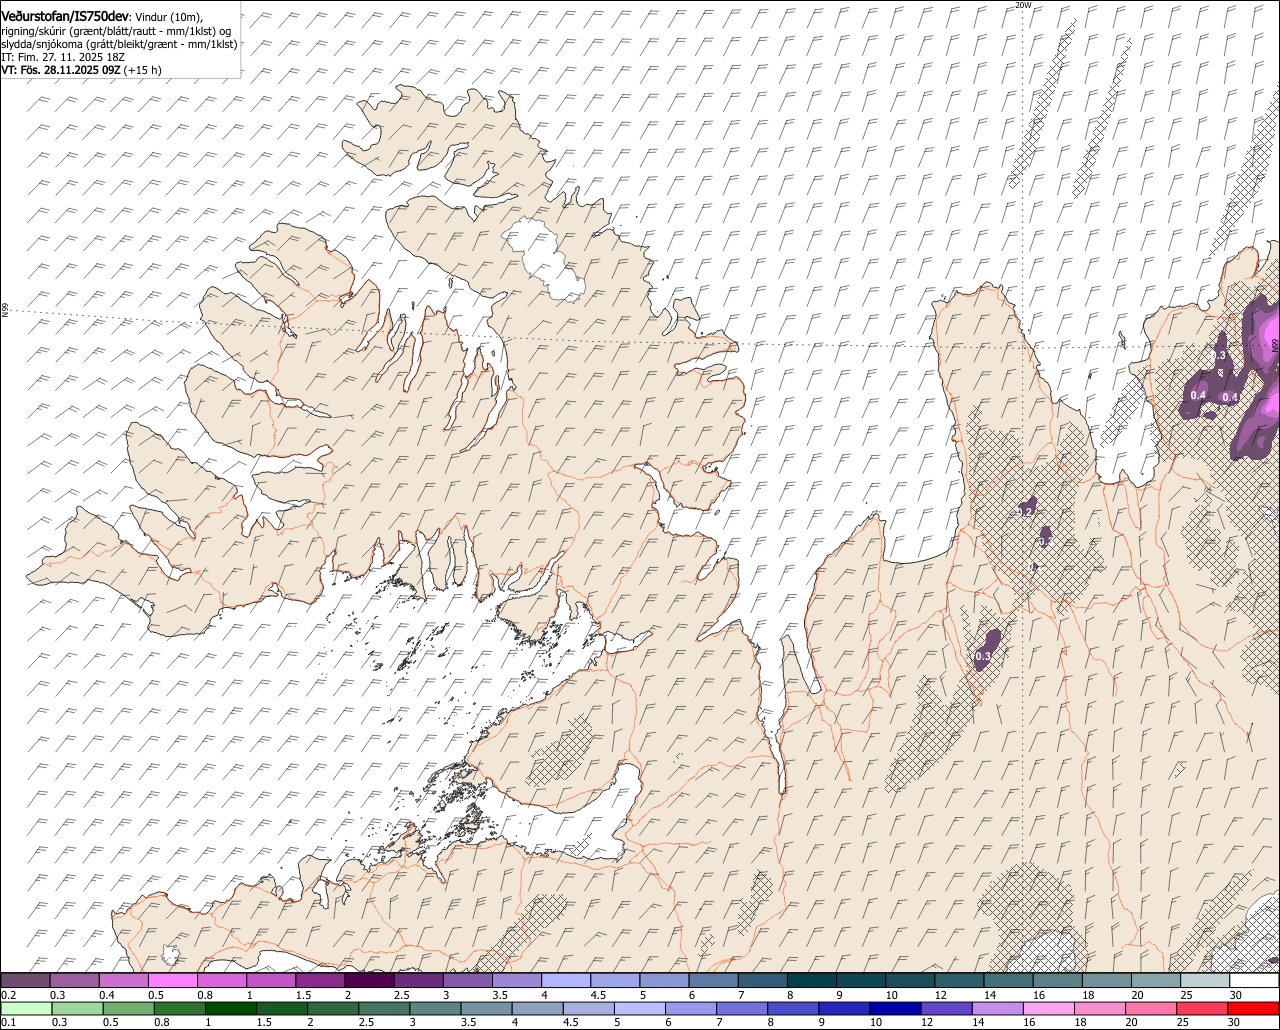Click the gray-blue 3.5 rain legend swatch

pos(486,1008)
